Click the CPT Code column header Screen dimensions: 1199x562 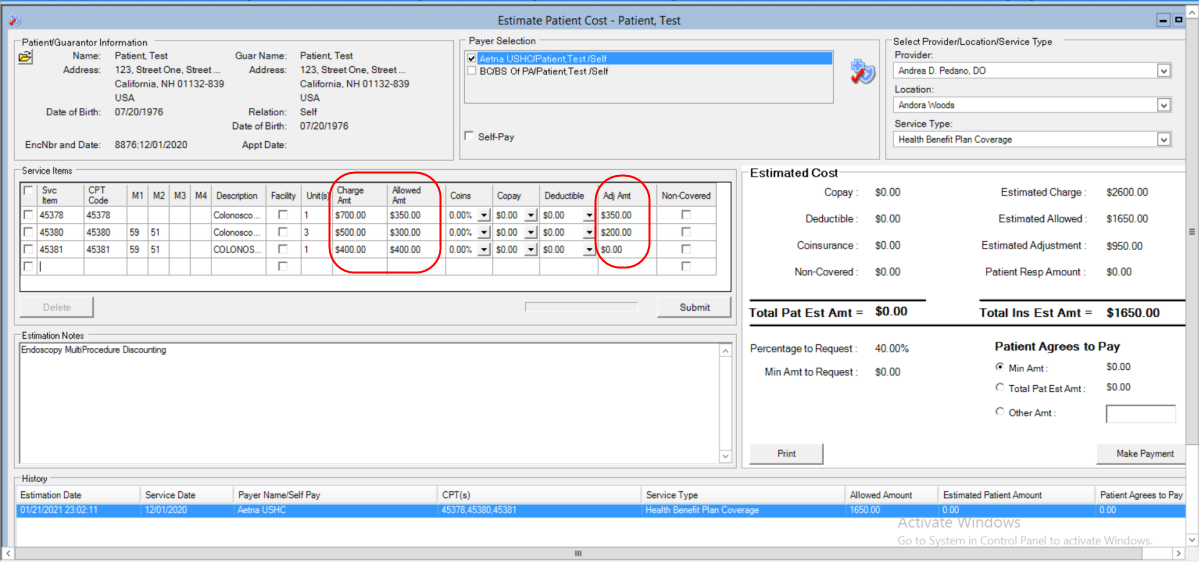105,195
